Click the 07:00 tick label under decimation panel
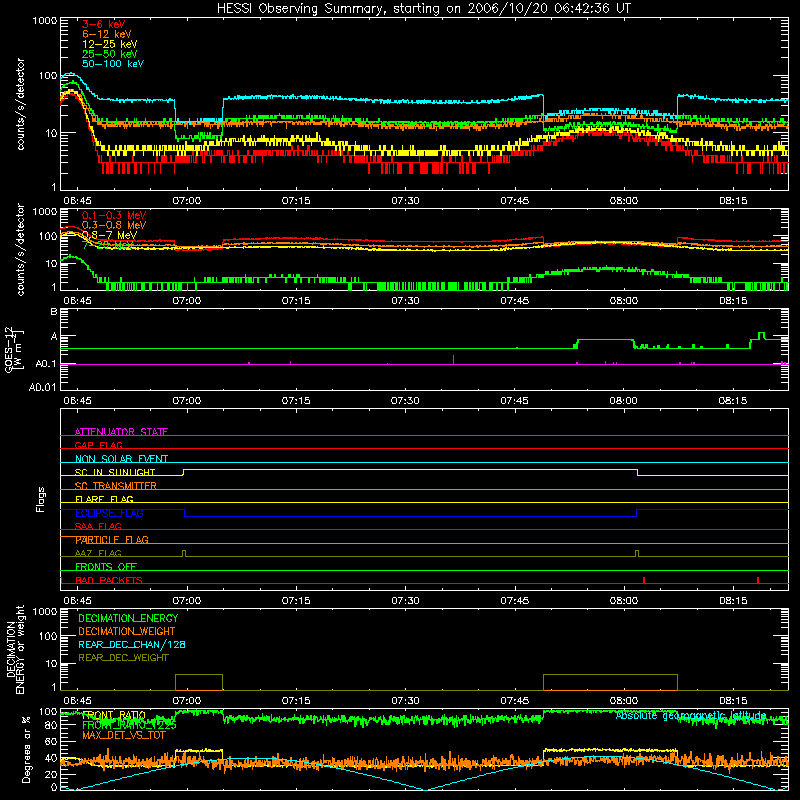 (187, 701)
